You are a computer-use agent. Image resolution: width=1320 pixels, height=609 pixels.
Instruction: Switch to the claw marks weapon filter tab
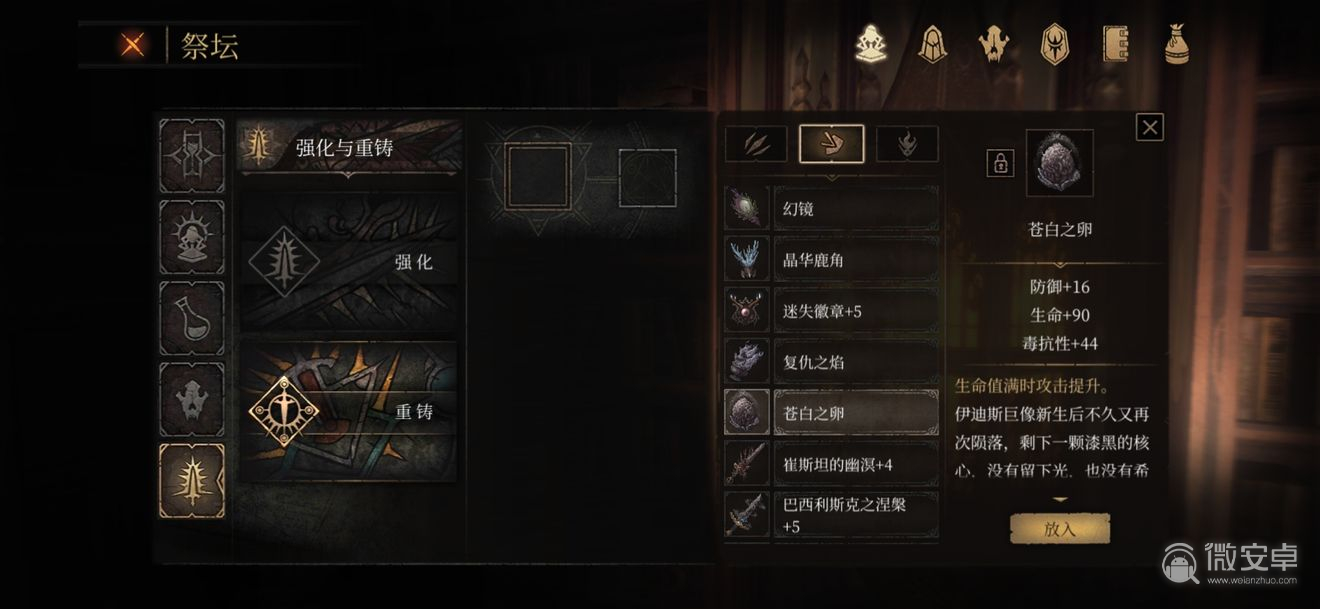[x=755, y=144]
